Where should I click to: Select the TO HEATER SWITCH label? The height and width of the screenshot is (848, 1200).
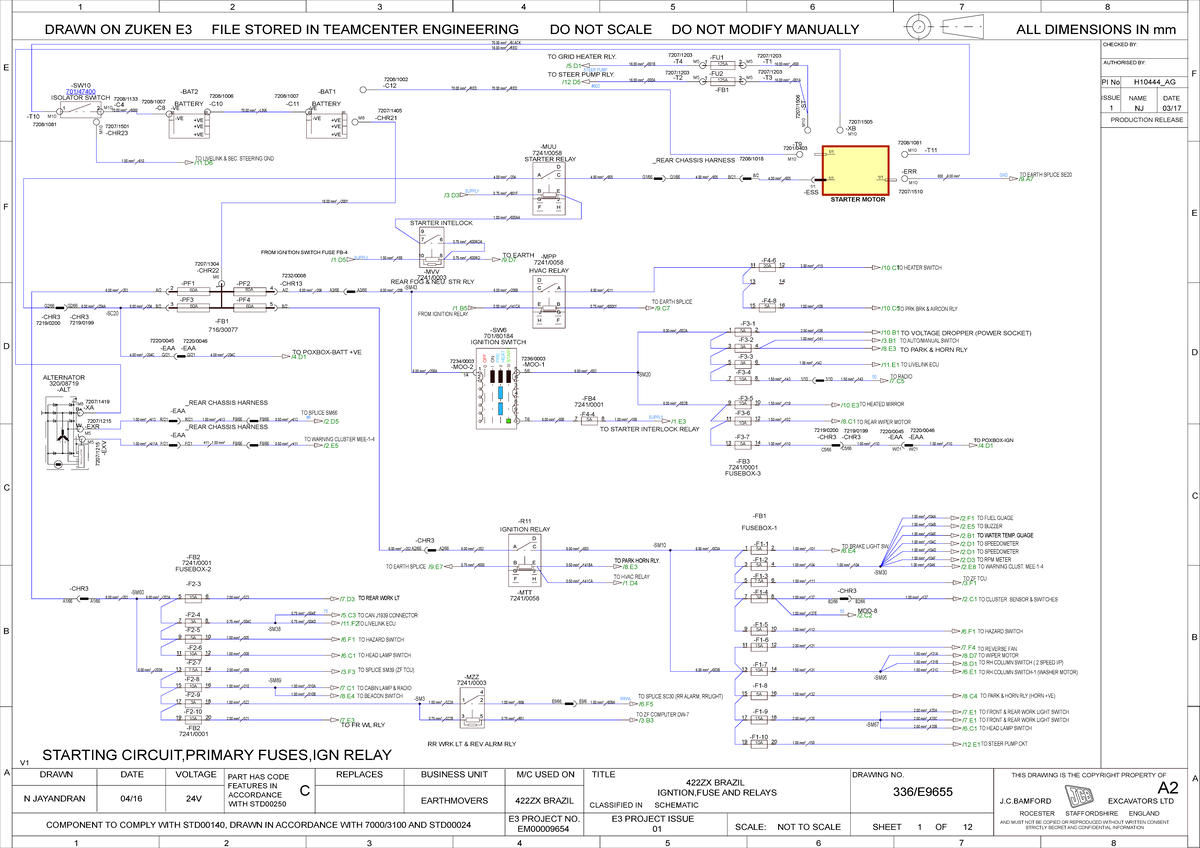coord(919,268)
